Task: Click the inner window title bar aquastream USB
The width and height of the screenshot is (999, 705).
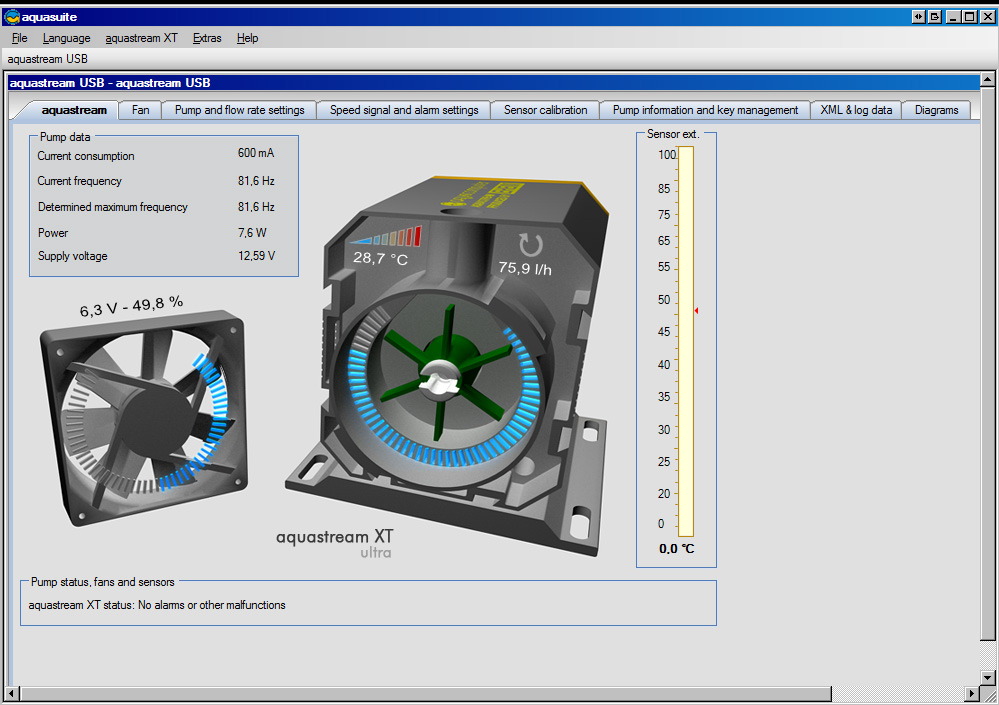Action: pyautogui.click(x=492, y=83)
